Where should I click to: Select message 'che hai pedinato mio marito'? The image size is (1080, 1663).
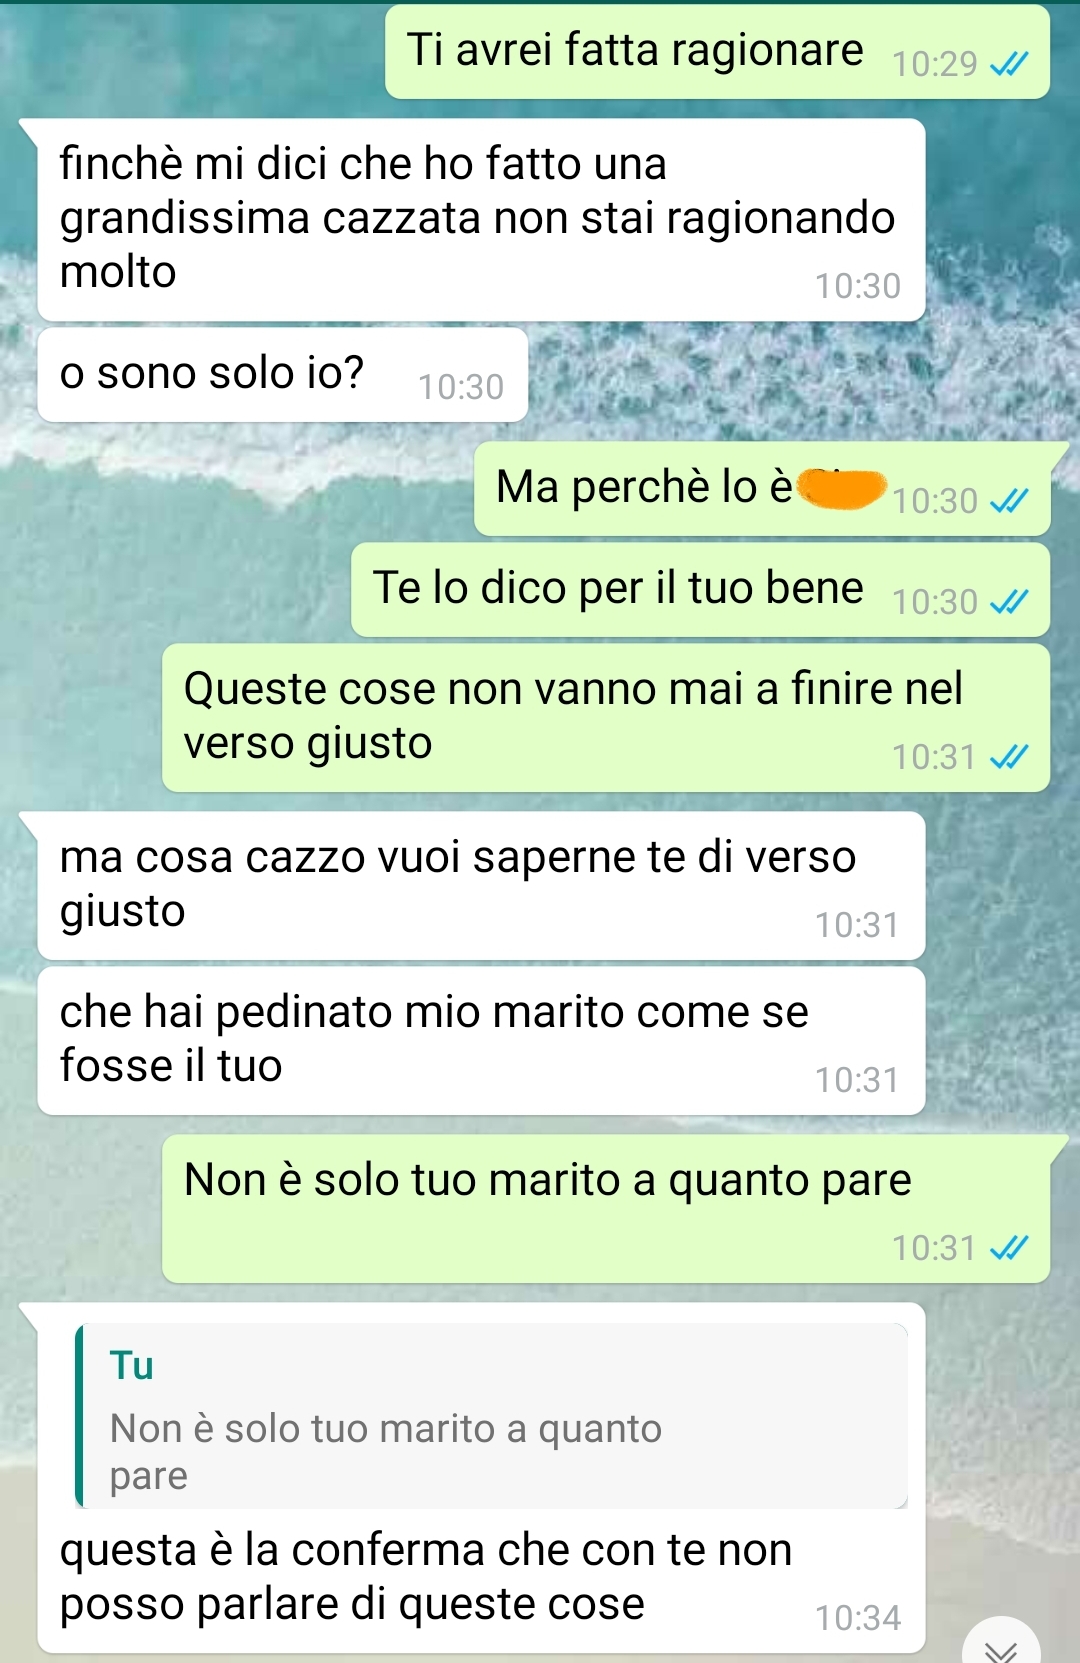[481, 1041]
